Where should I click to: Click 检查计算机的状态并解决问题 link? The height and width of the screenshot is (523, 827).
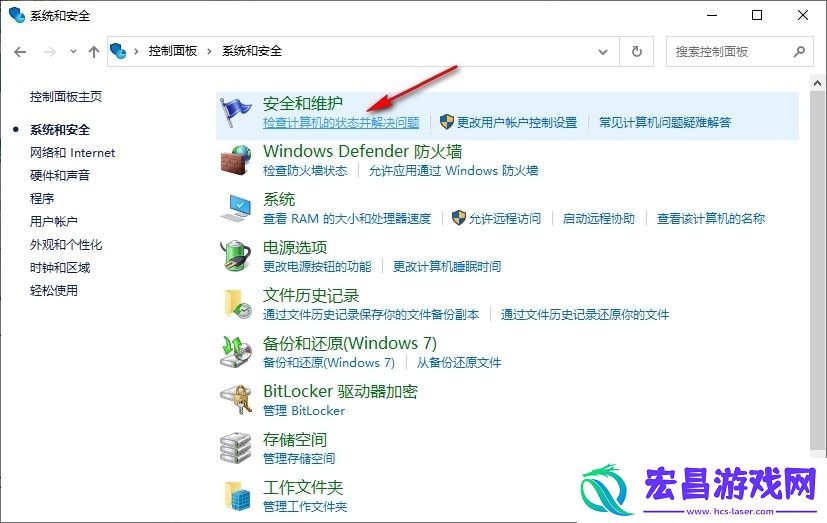tap(341, 123)
